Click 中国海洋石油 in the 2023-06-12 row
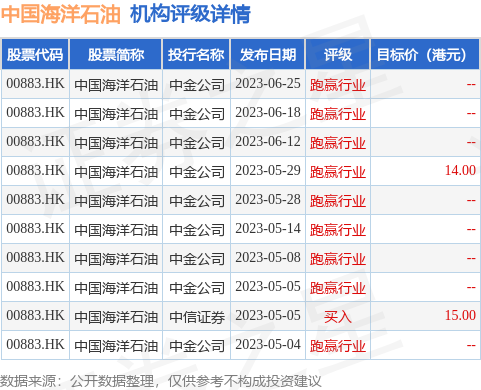481x390 pixels. 116,143
